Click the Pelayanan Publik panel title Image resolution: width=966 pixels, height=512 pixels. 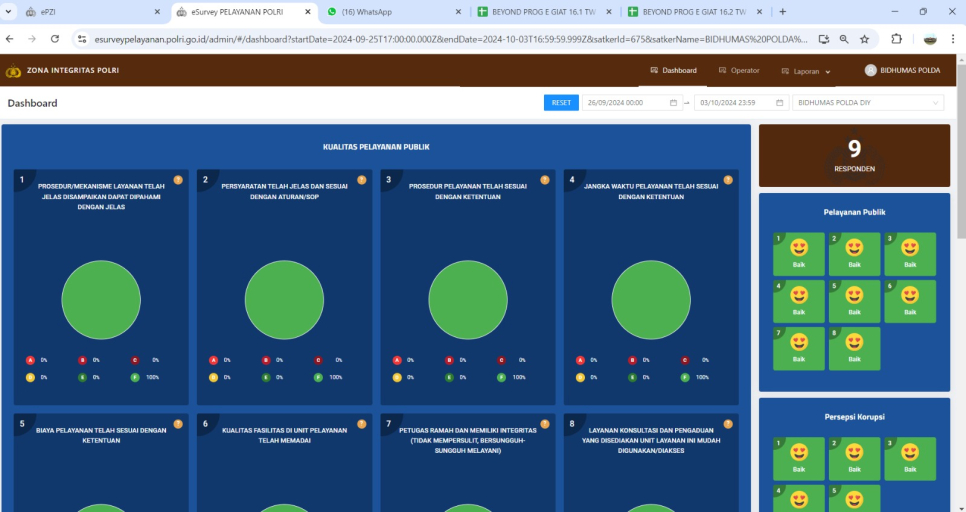(x=854, y=213)
